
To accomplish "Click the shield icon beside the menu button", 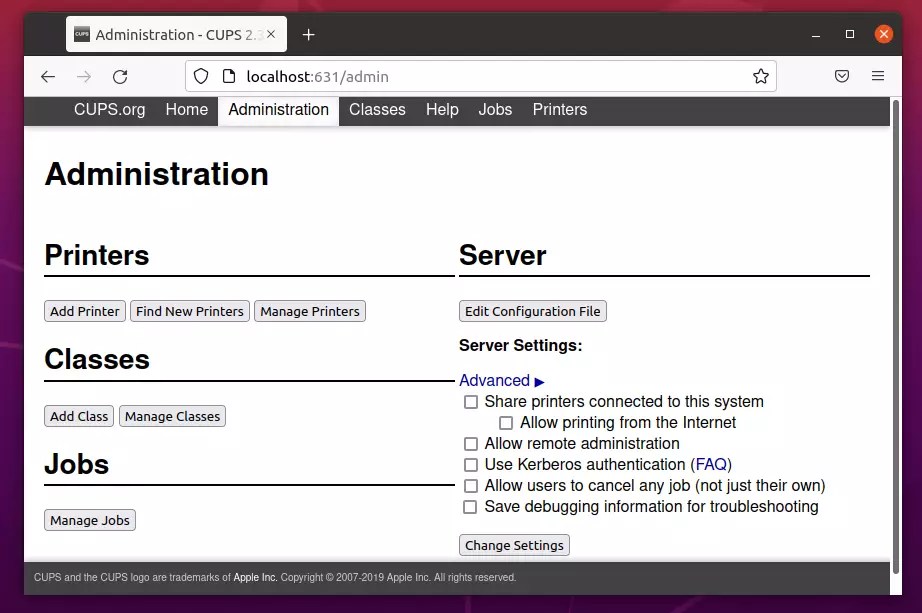I will [x=841, y=76].
